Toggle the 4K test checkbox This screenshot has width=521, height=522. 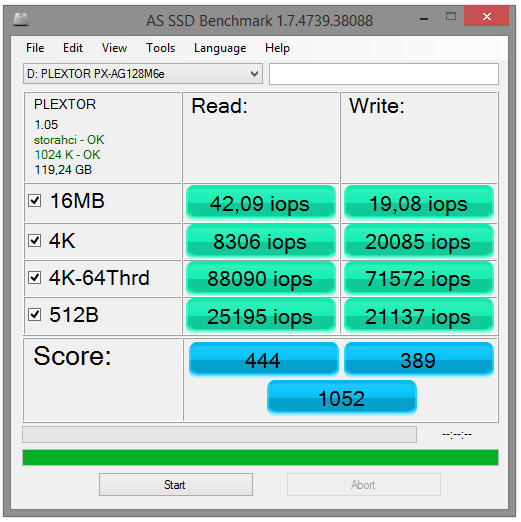[x=35, y=240]
